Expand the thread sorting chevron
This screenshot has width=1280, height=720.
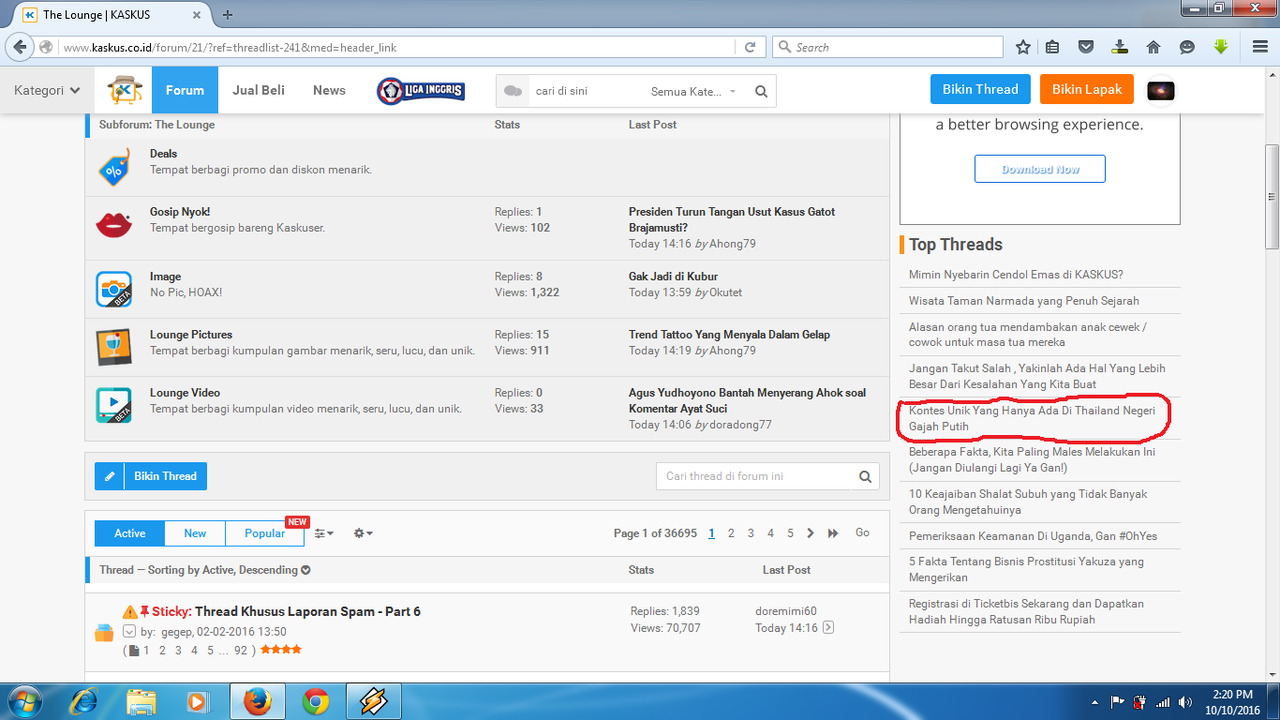point(306,570)
